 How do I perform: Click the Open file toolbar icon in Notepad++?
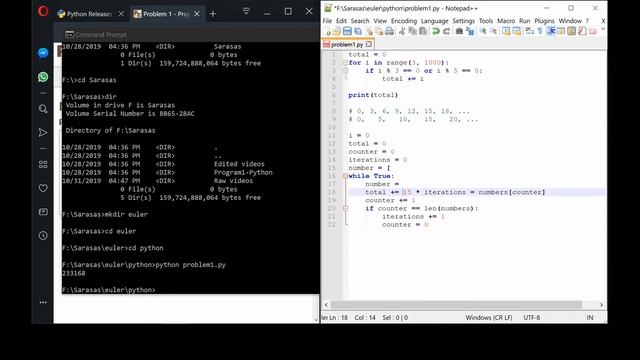point(336,31)
